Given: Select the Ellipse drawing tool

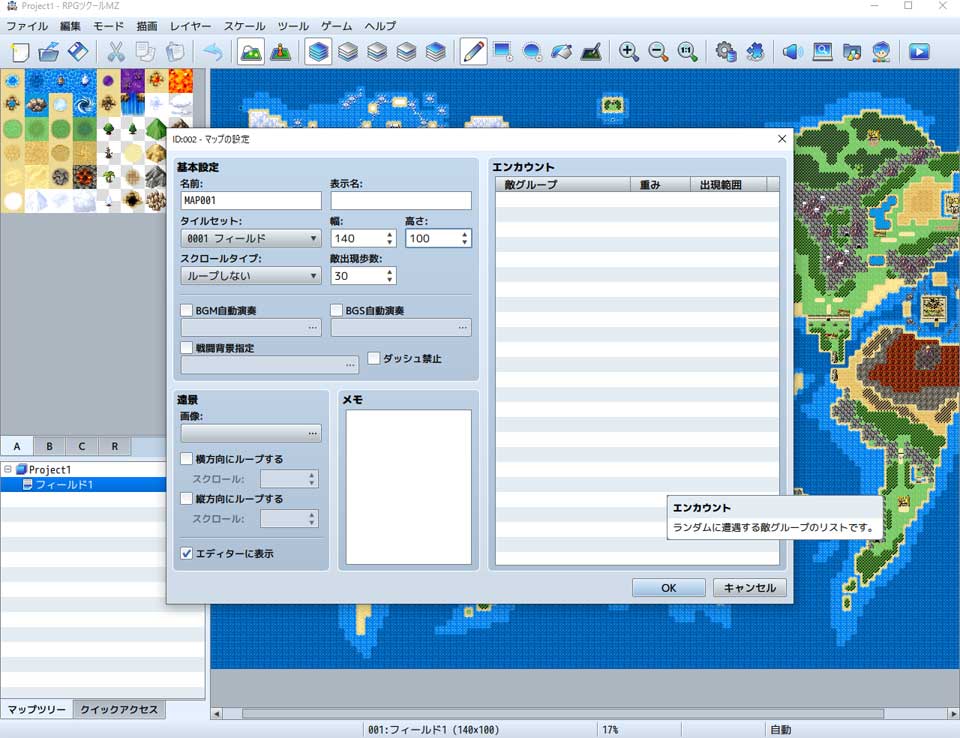Looking at the screenshot, I should pos(532,52).
